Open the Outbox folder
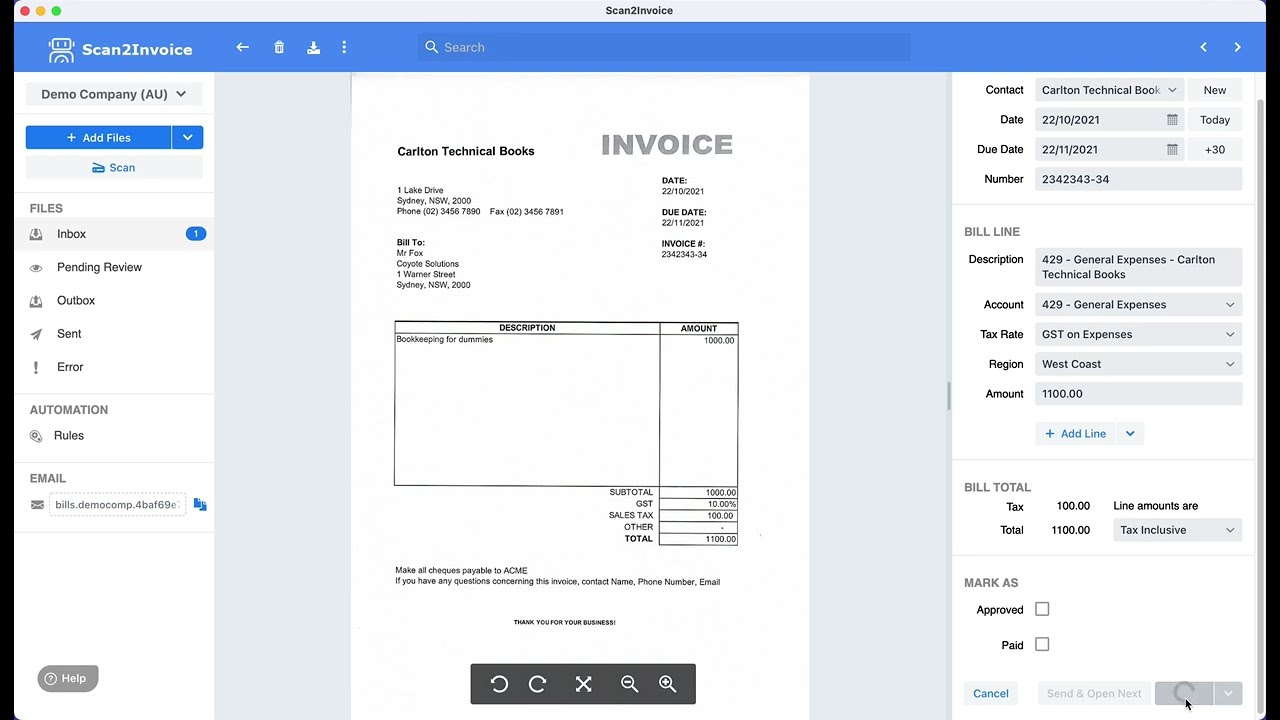Screen dimensions: 1280x720 [114, 301]
